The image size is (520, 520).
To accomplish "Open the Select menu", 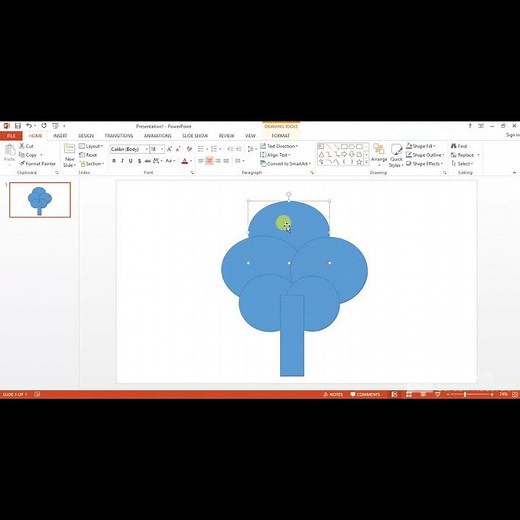I will click(x=462, y=164).
